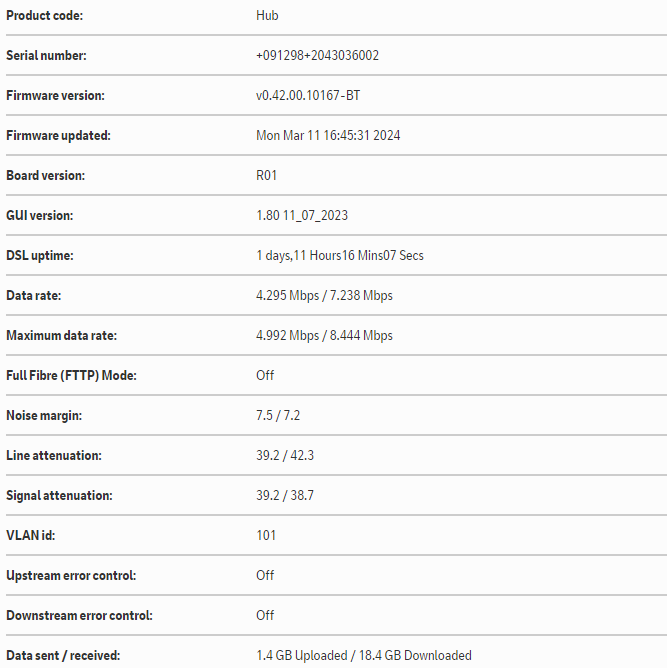The height and width of the screenshot is (668, 667).
Task: Click the Noise margin value
Action: pos(278,416)
